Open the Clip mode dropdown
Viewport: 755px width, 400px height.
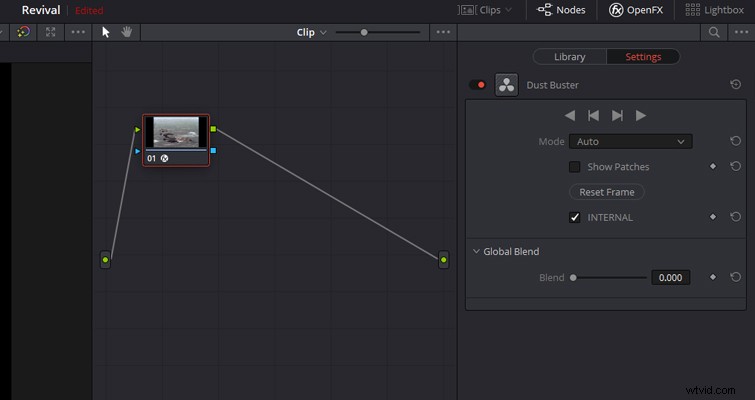311,32
